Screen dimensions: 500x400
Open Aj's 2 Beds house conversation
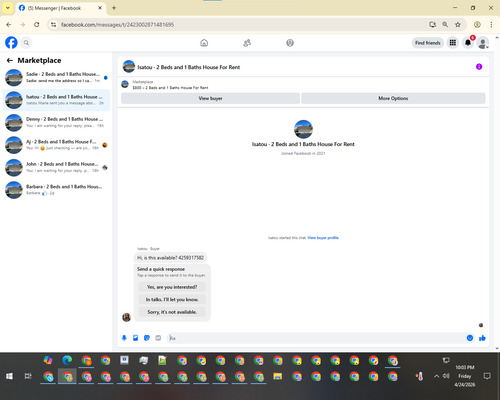point(56,145)
